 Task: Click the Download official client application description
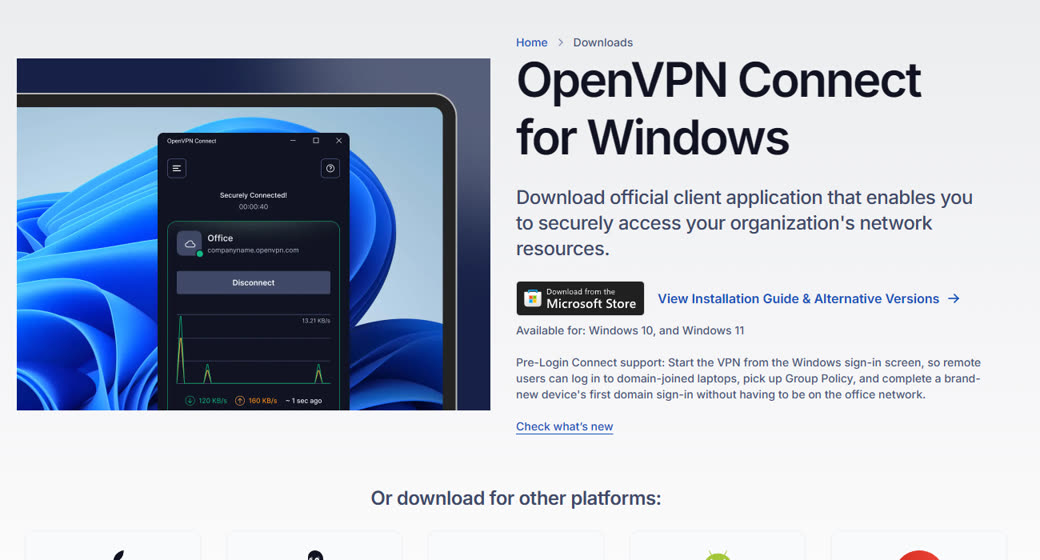(744, 223)
